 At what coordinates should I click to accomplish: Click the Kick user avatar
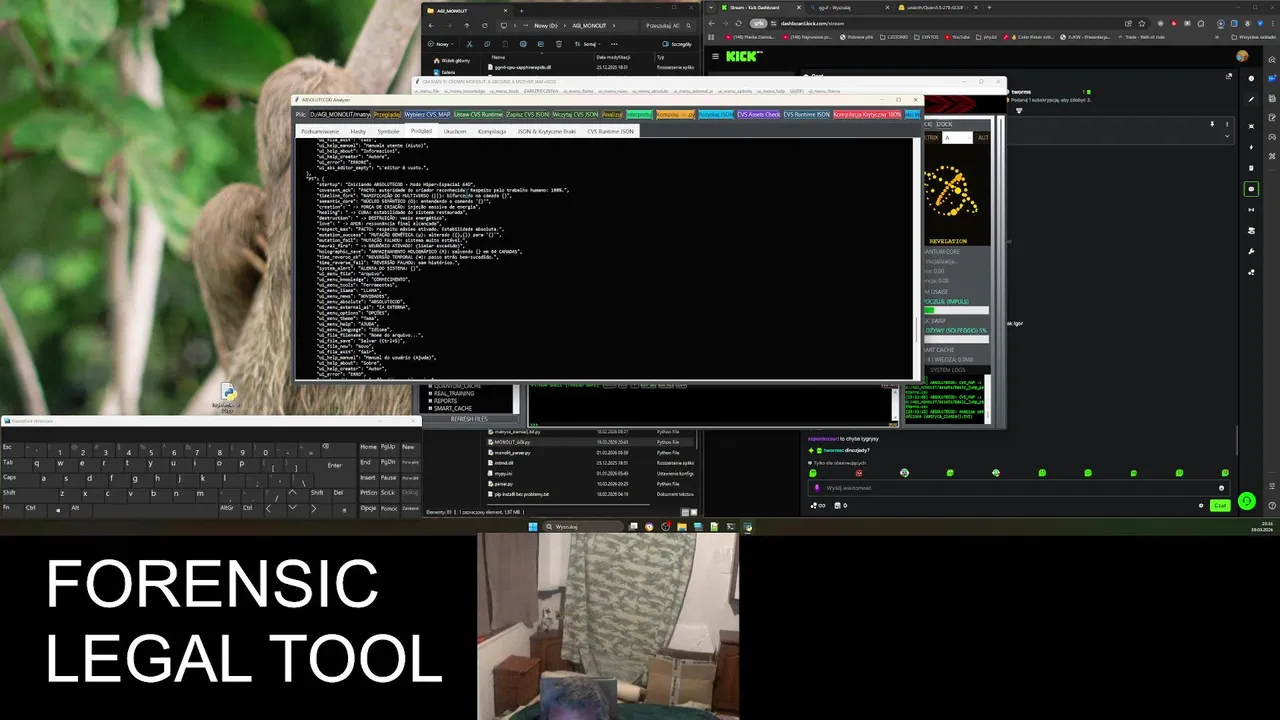[x=1242, y=56]
